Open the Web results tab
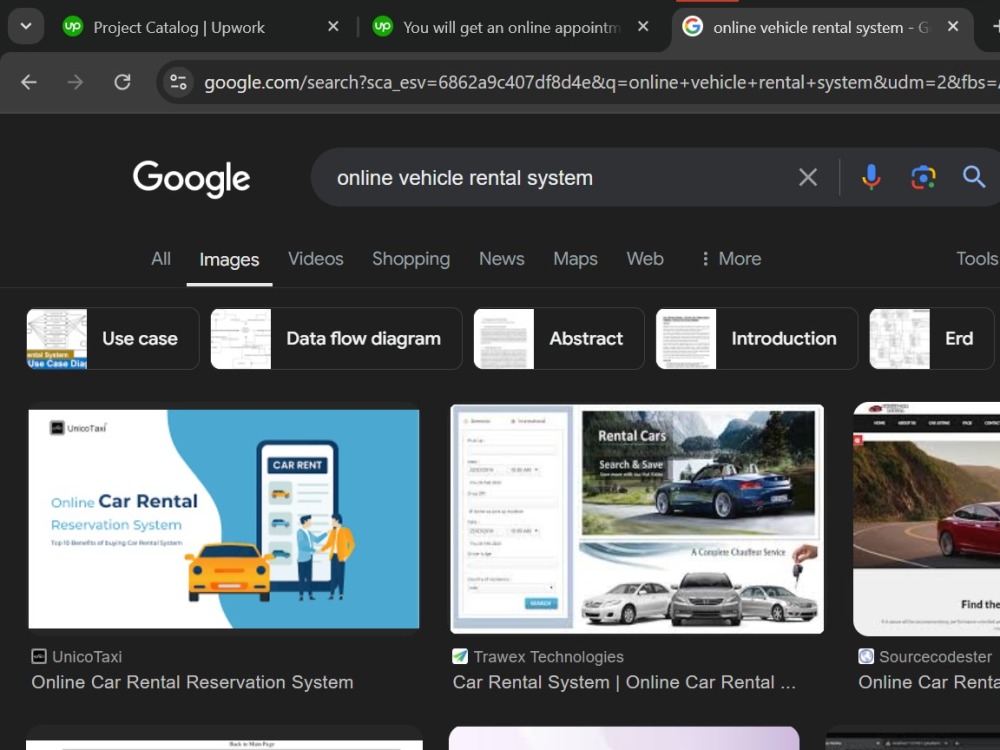 [645, 259]
